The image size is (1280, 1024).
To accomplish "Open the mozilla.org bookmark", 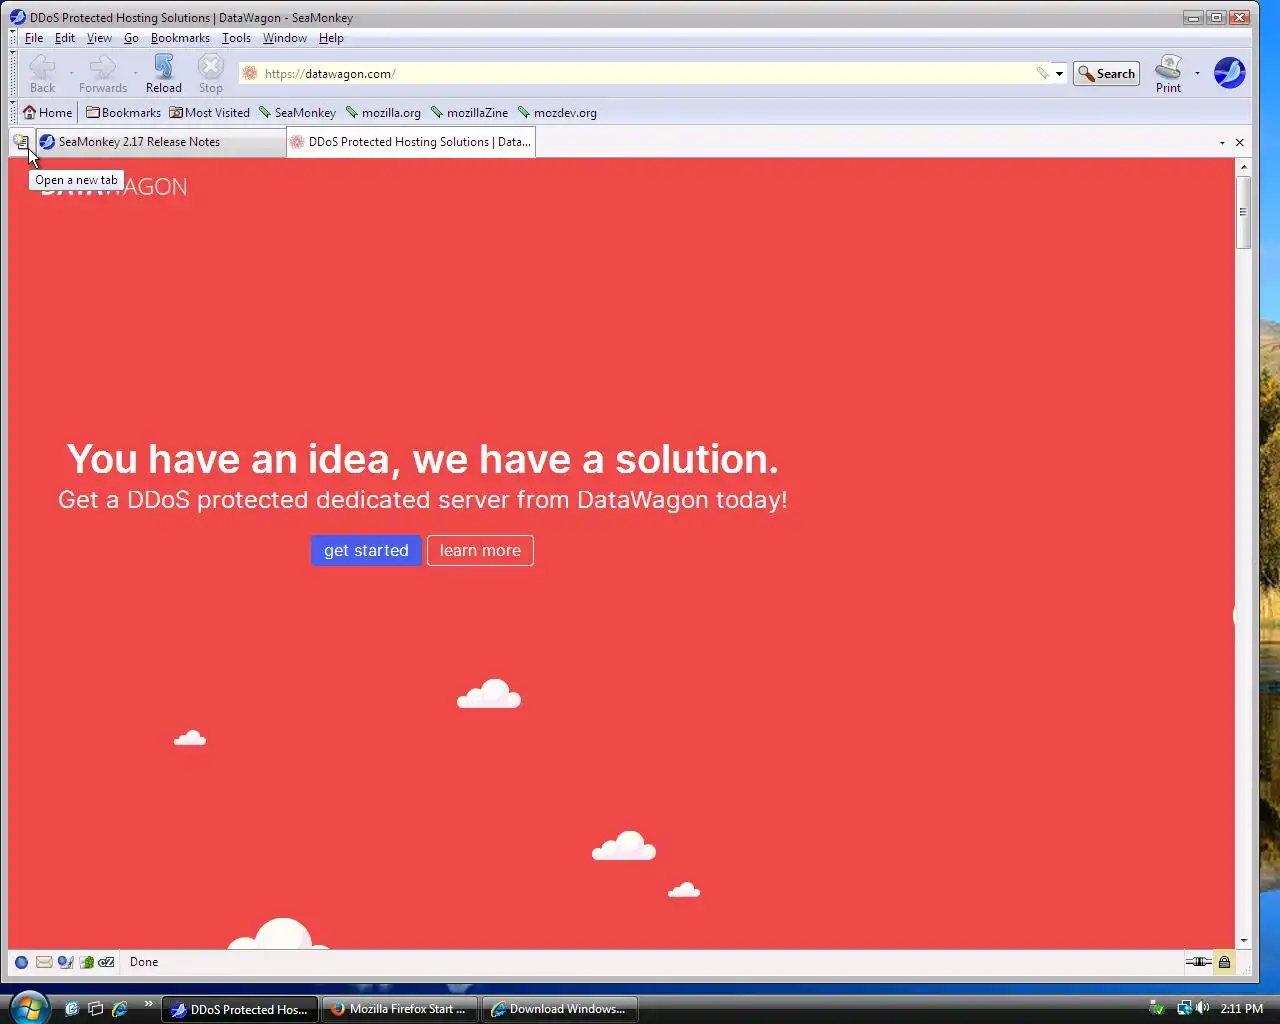I will 383,113.
